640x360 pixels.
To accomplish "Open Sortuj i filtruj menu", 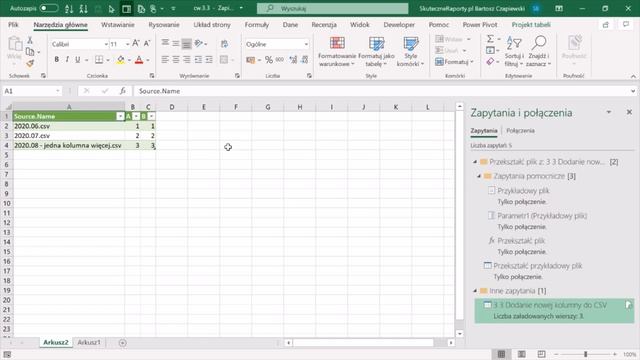I will click(x=514, y=51).
